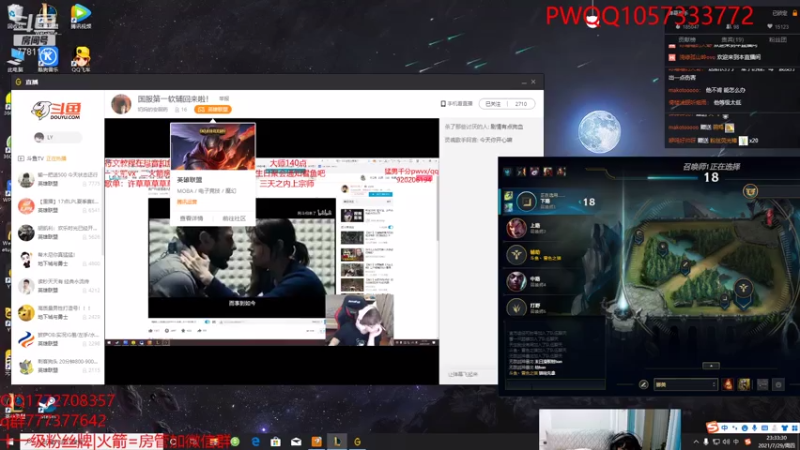
Task: Click the champion select chat input field
Action: point(556,385)
